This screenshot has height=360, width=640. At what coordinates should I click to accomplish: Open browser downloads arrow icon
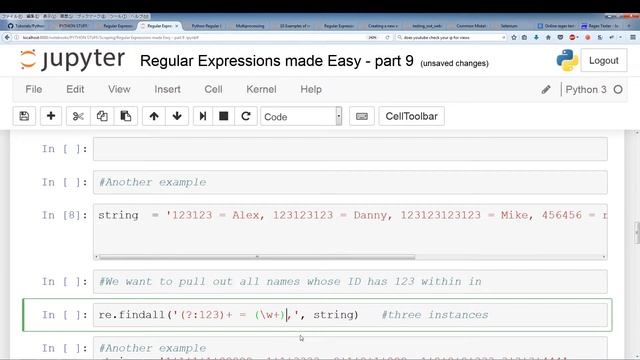pyautogui.click(x=536, y=37)
